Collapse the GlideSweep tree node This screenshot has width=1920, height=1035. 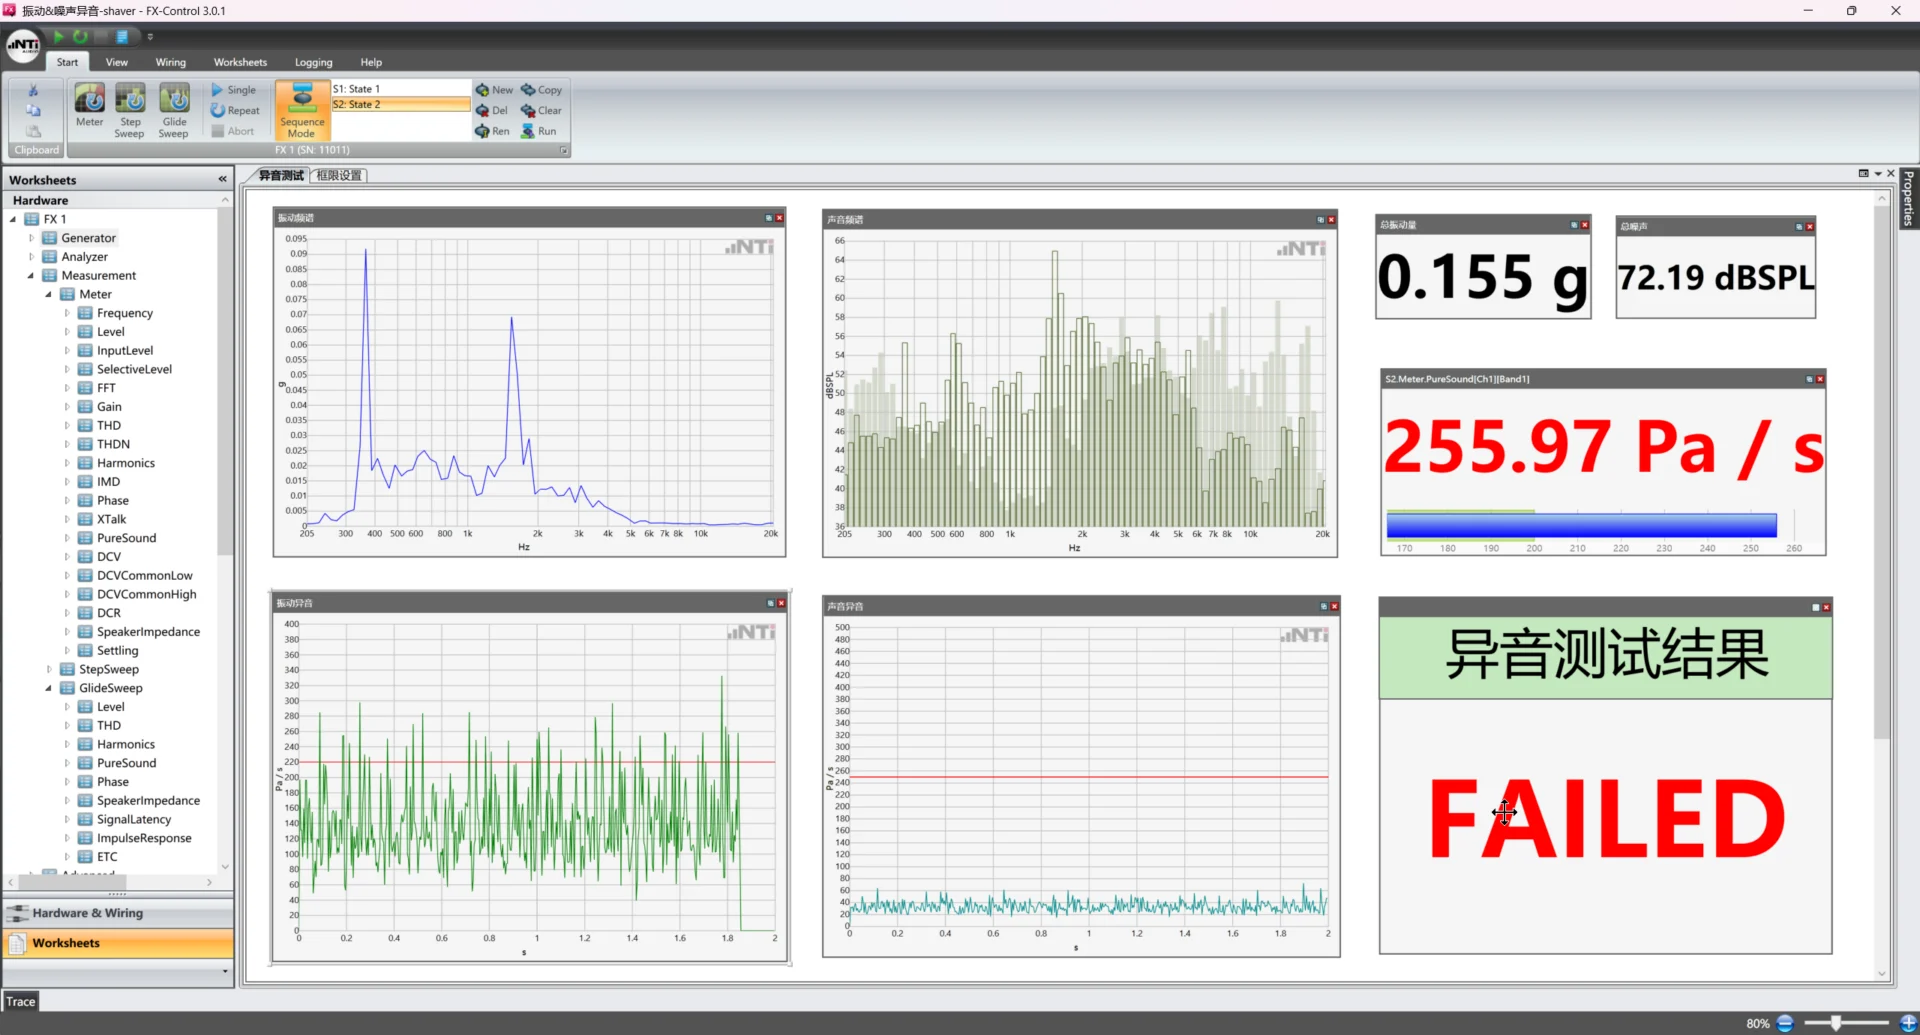(49, 688)
